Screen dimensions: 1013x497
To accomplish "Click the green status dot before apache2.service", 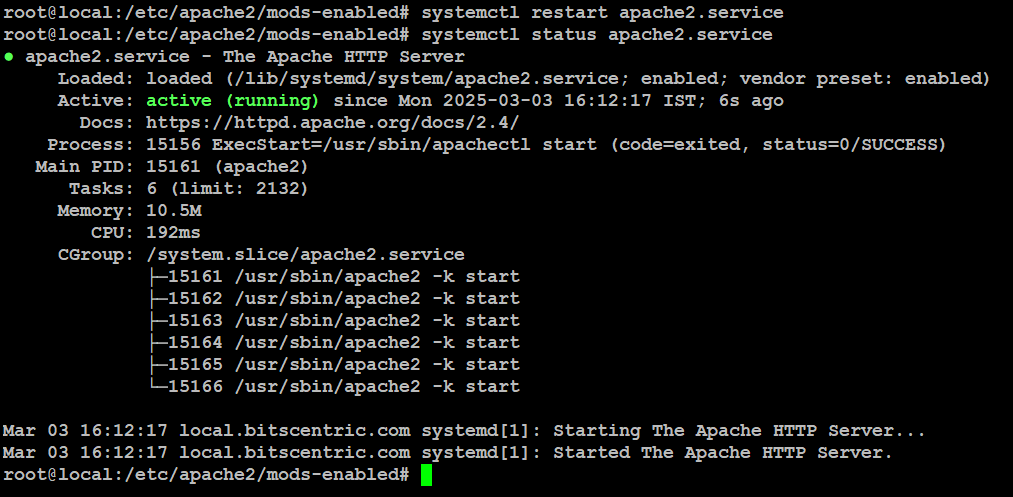I will 8,57.
